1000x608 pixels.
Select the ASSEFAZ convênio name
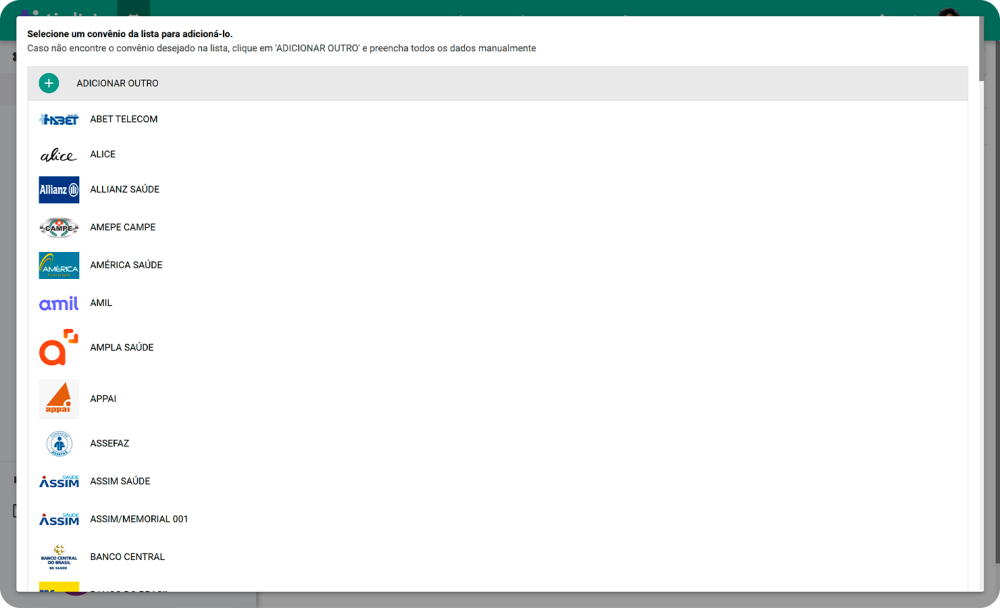coord(110,443)
